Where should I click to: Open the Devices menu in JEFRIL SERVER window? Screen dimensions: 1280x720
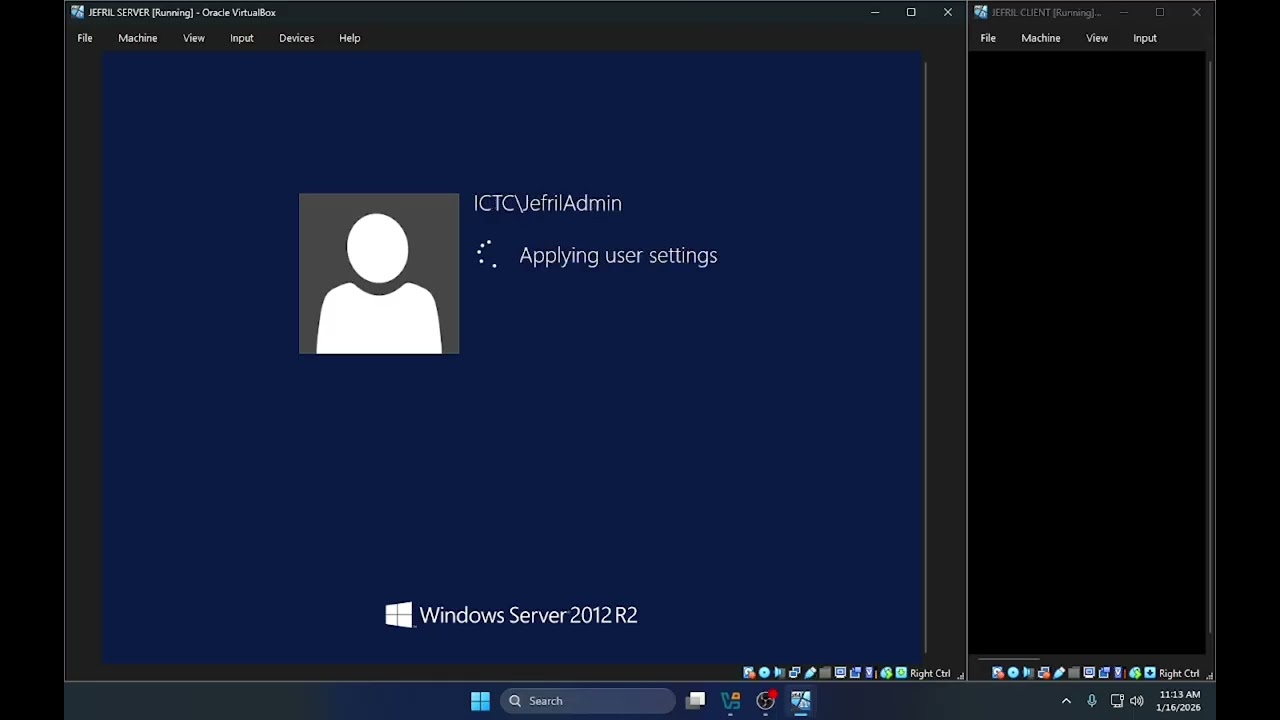[x=297, y=38]
